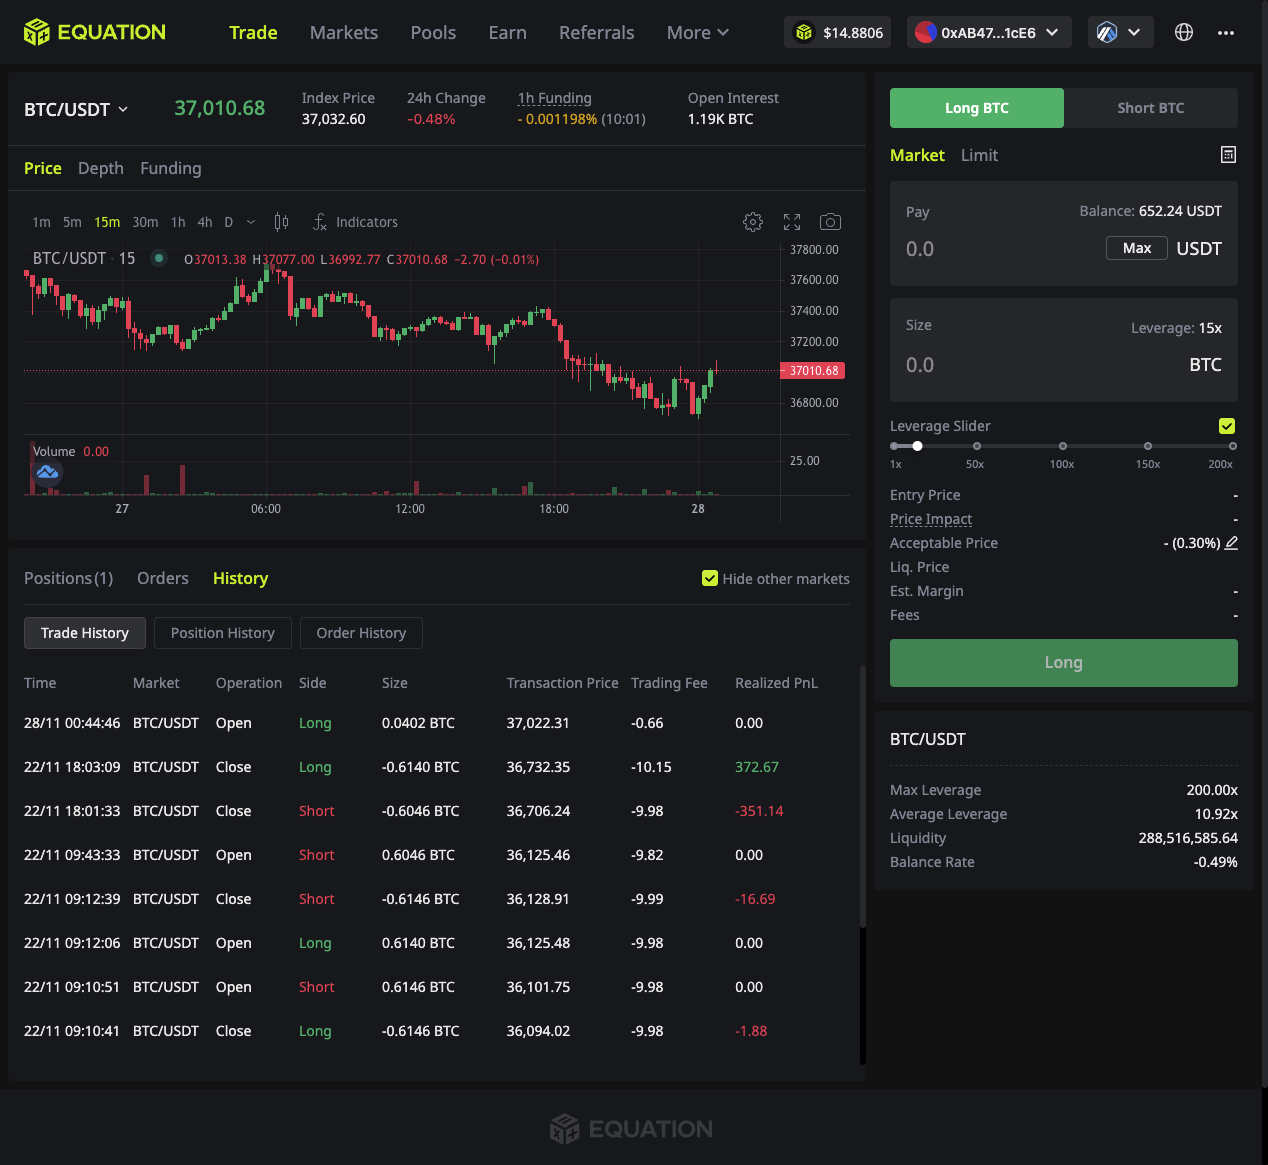Switch chart to Depth tab

101,168
